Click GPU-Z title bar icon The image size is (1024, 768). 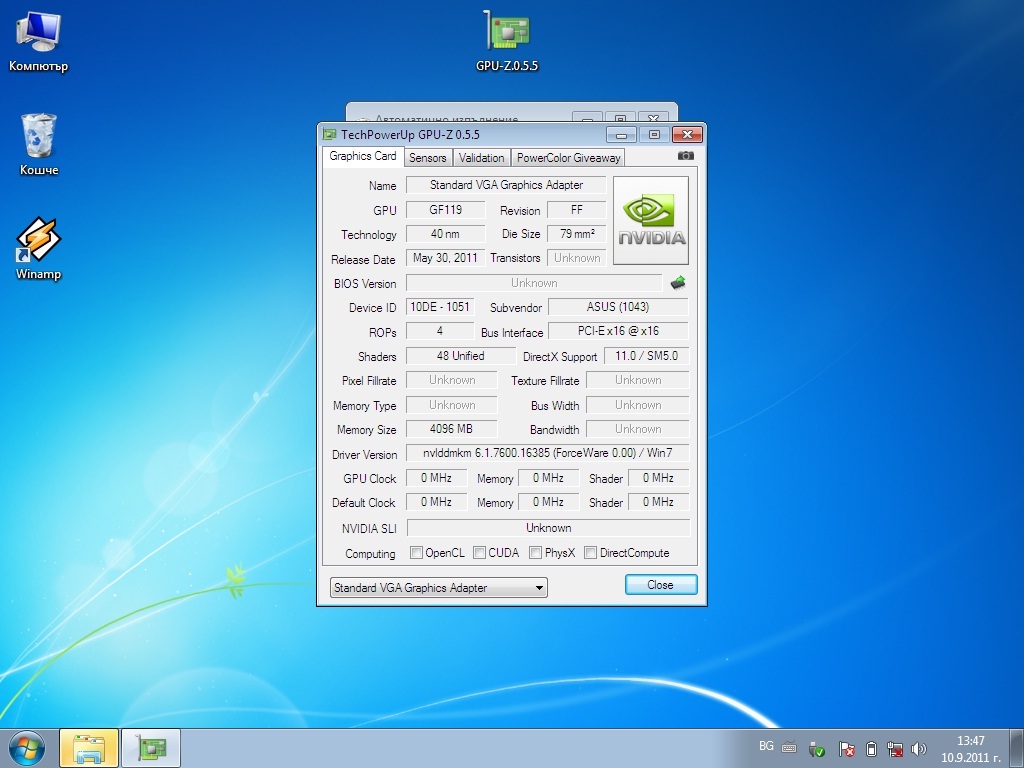pos(330,135)
